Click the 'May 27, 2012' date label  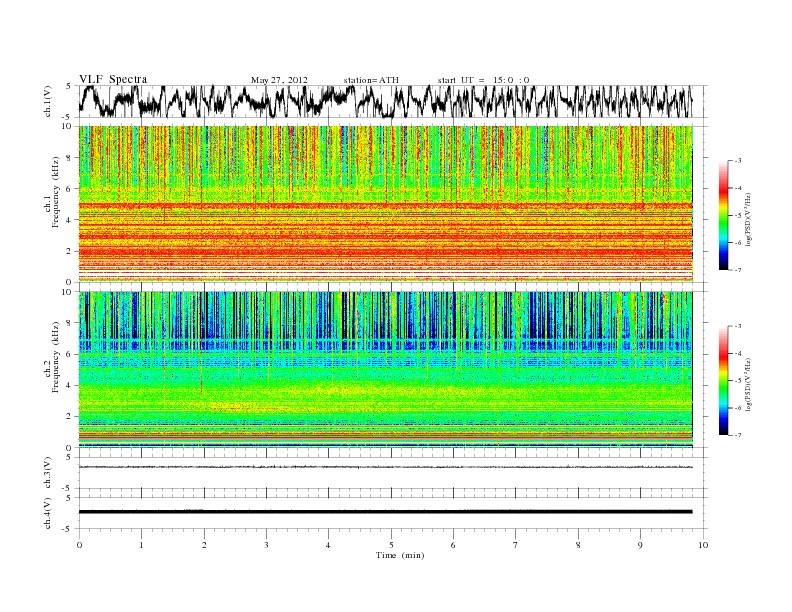pos(279,80)
